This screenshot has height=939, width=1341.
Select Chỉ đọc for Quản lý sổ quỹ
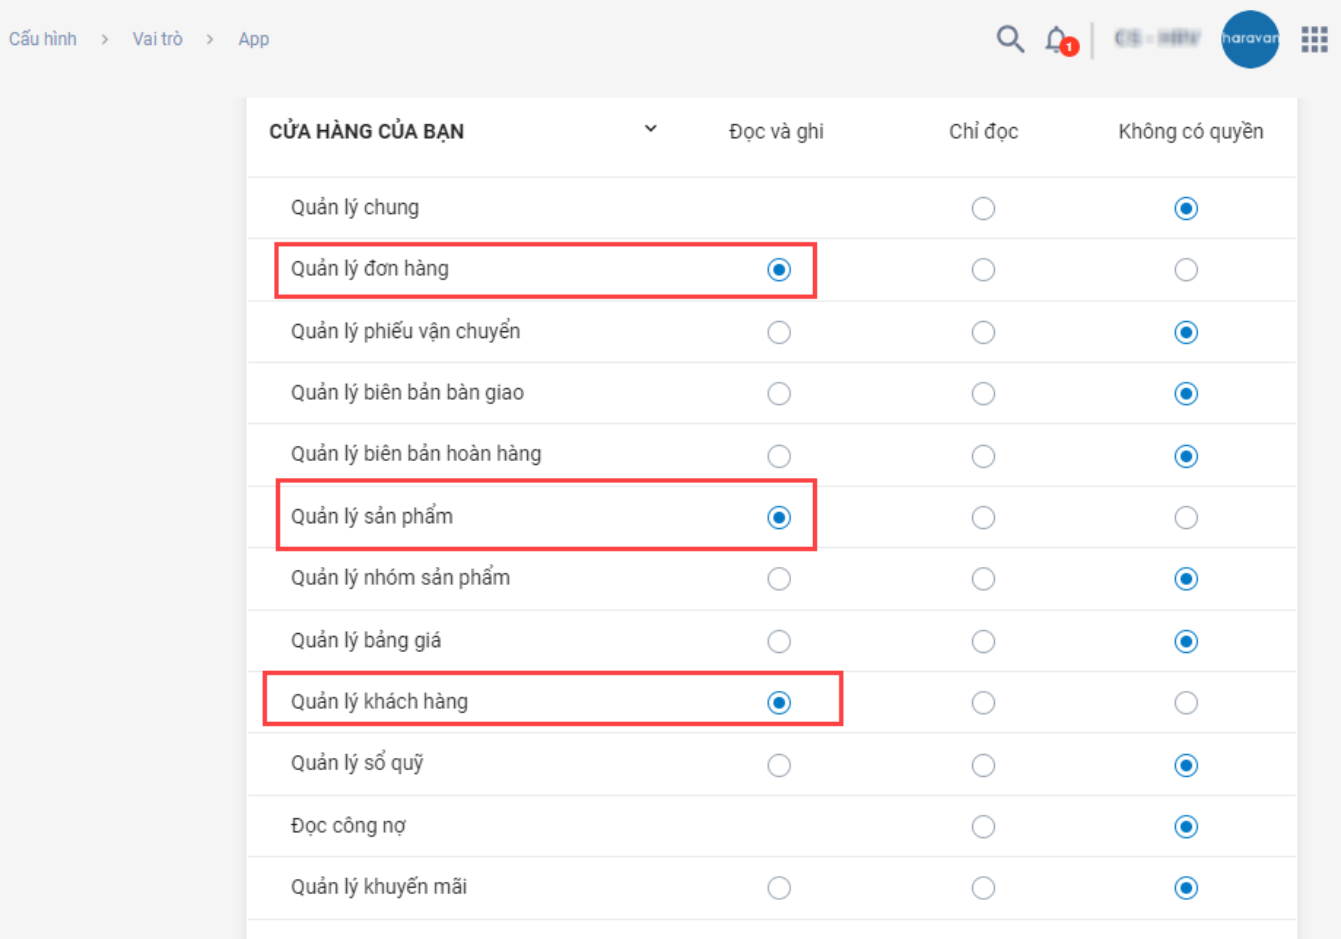983,765
